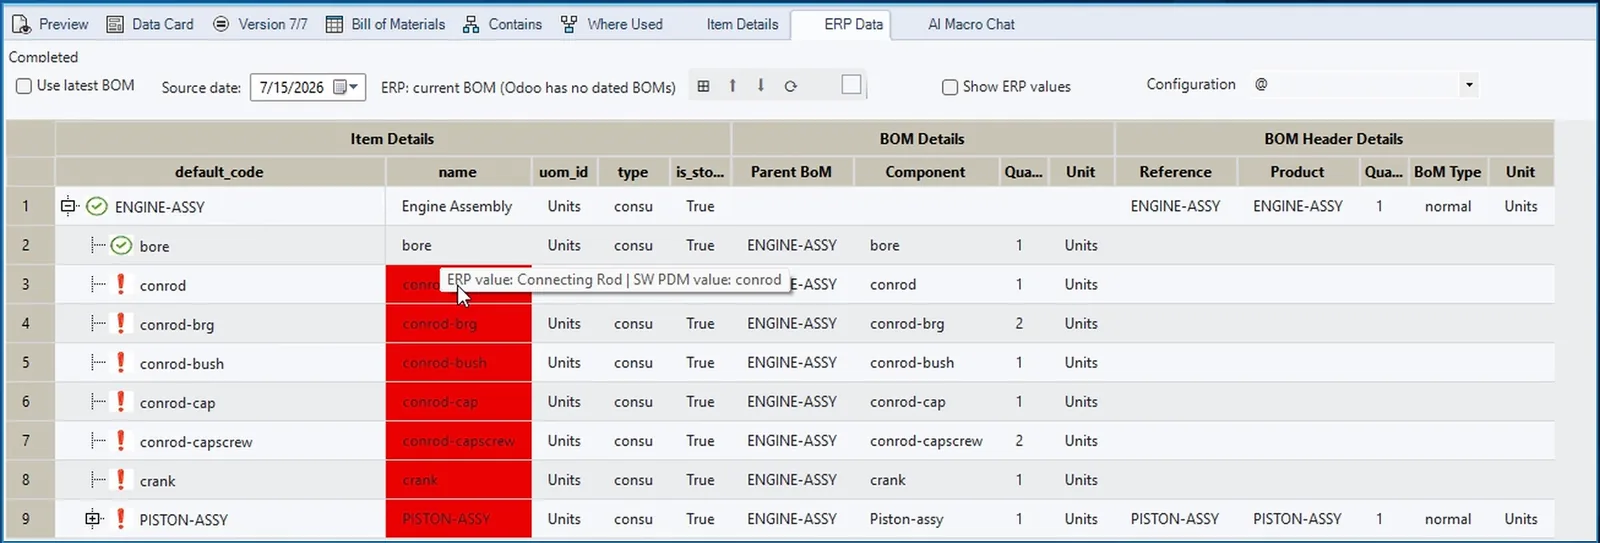Click the Reference cell ENGINE-ASSY
This screenshot has height=543, width=1600.
[x=1175, y=206]
